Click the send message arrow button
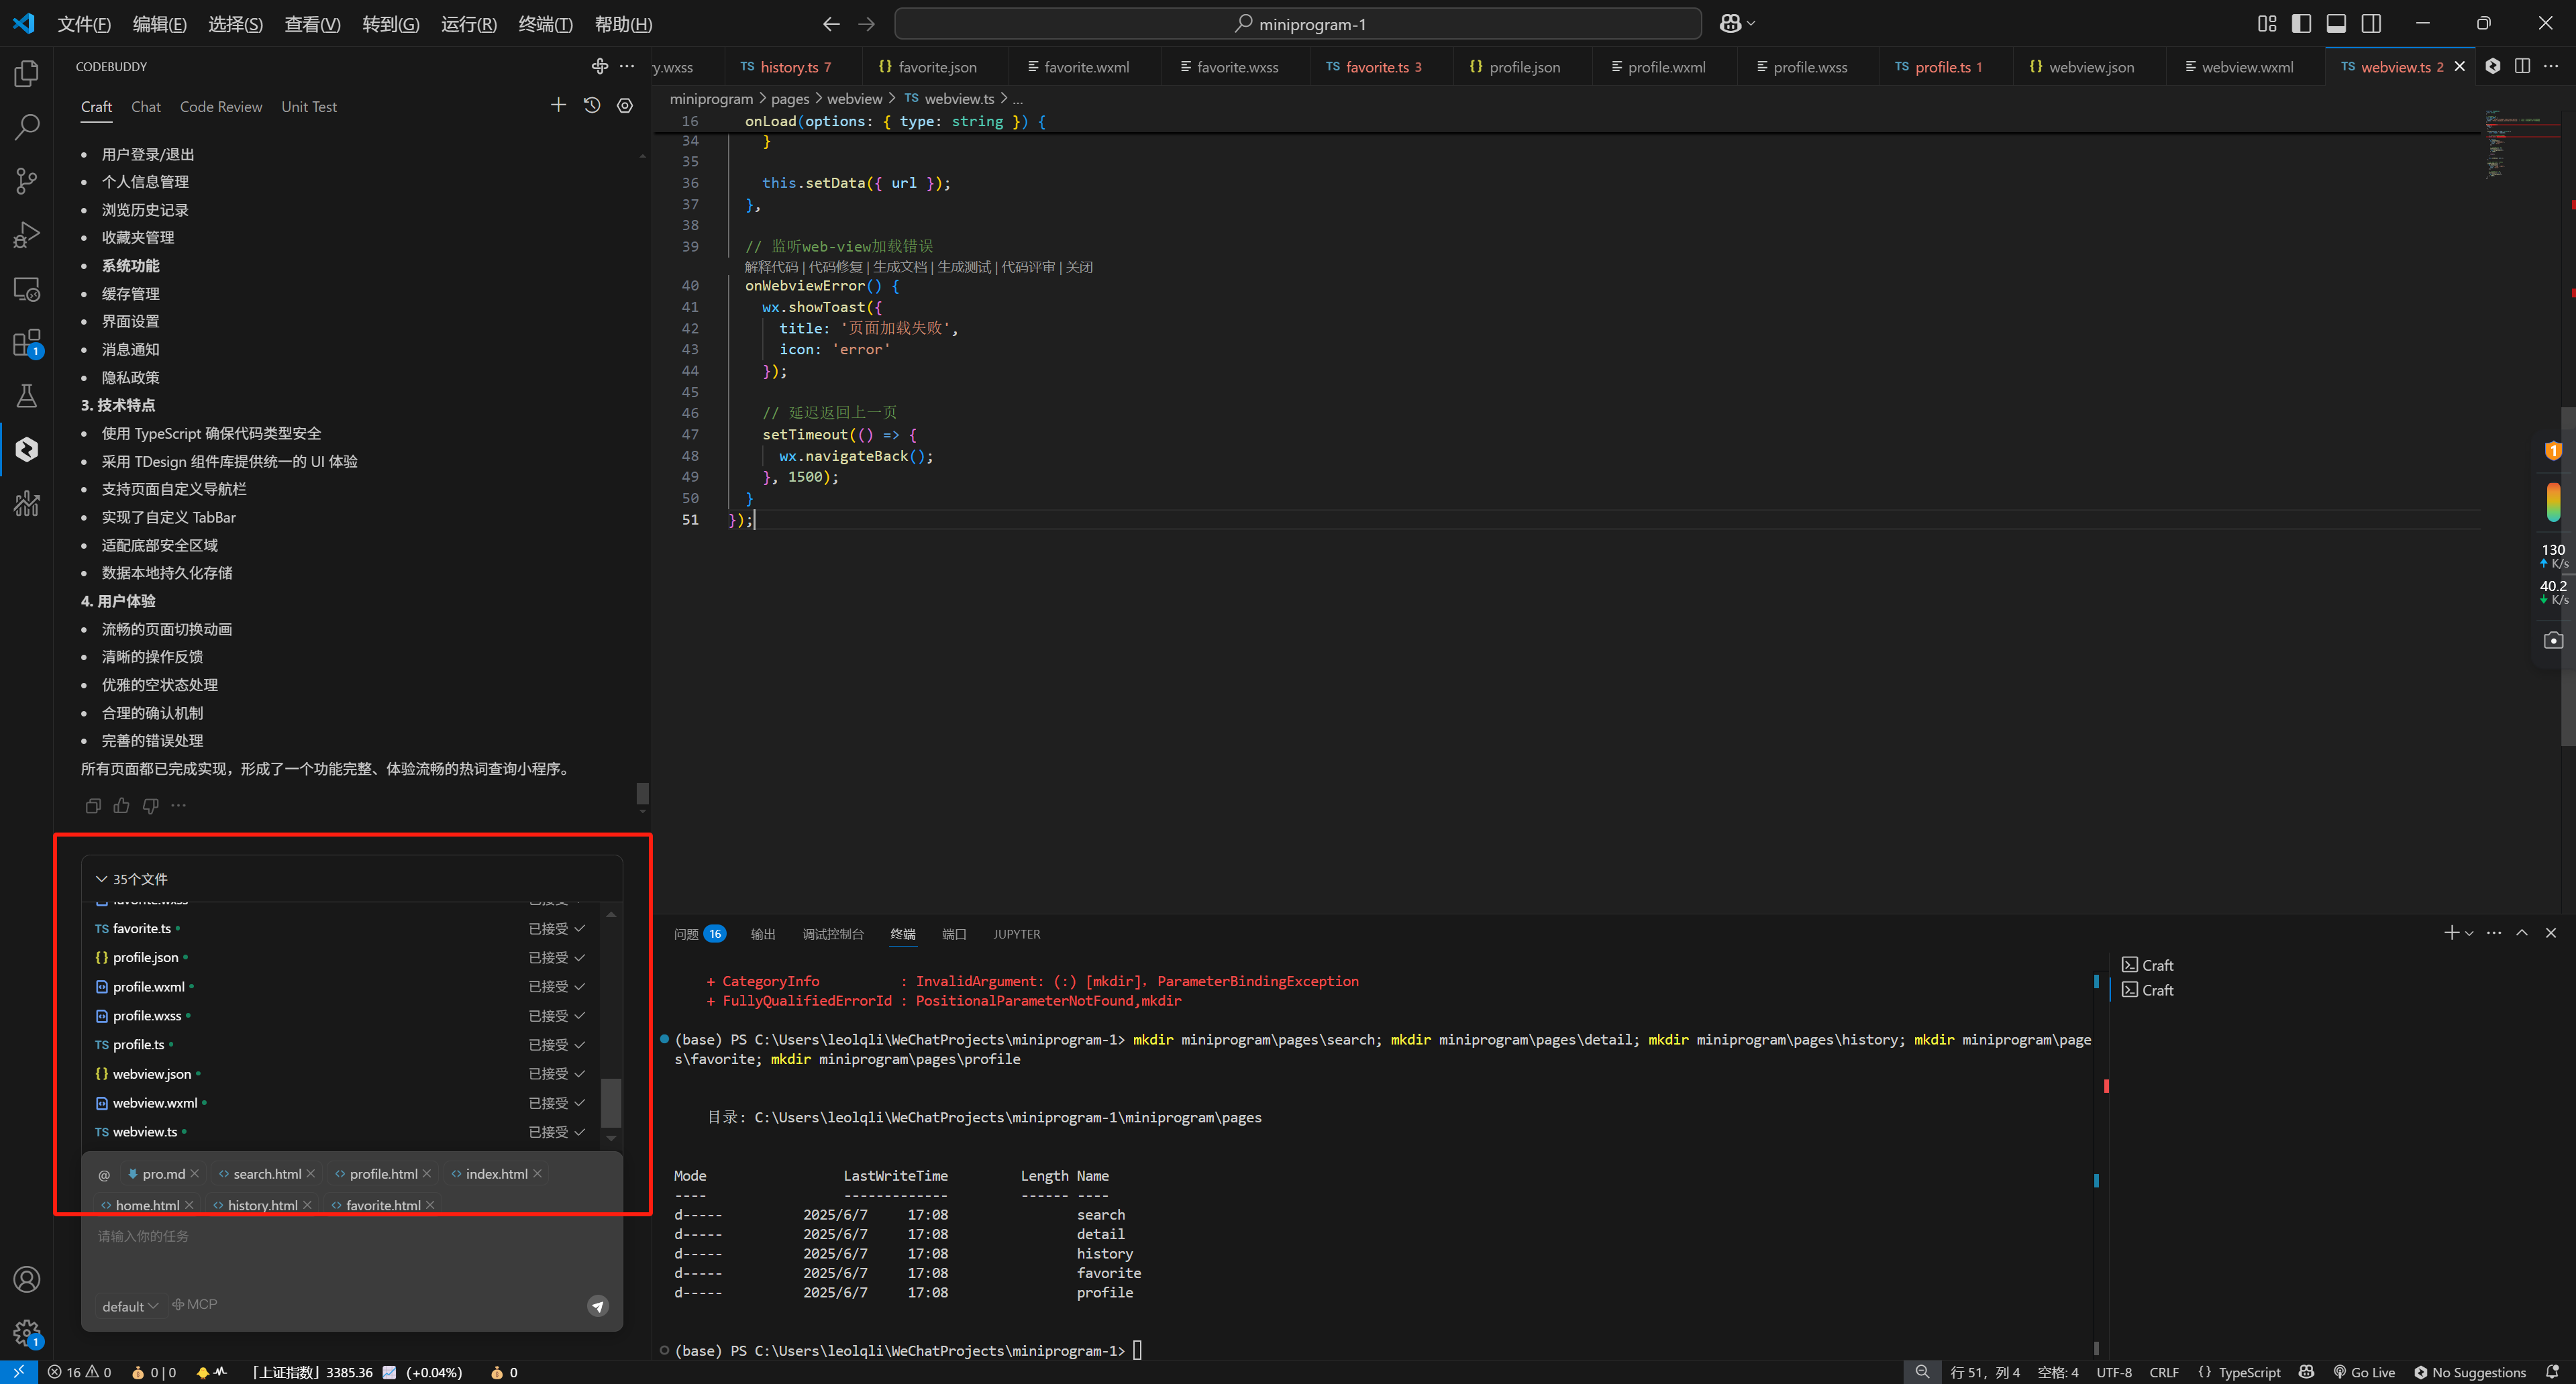This screenshot has width=2576, height=1384. pyautogui.click(x=598, y=1306)
